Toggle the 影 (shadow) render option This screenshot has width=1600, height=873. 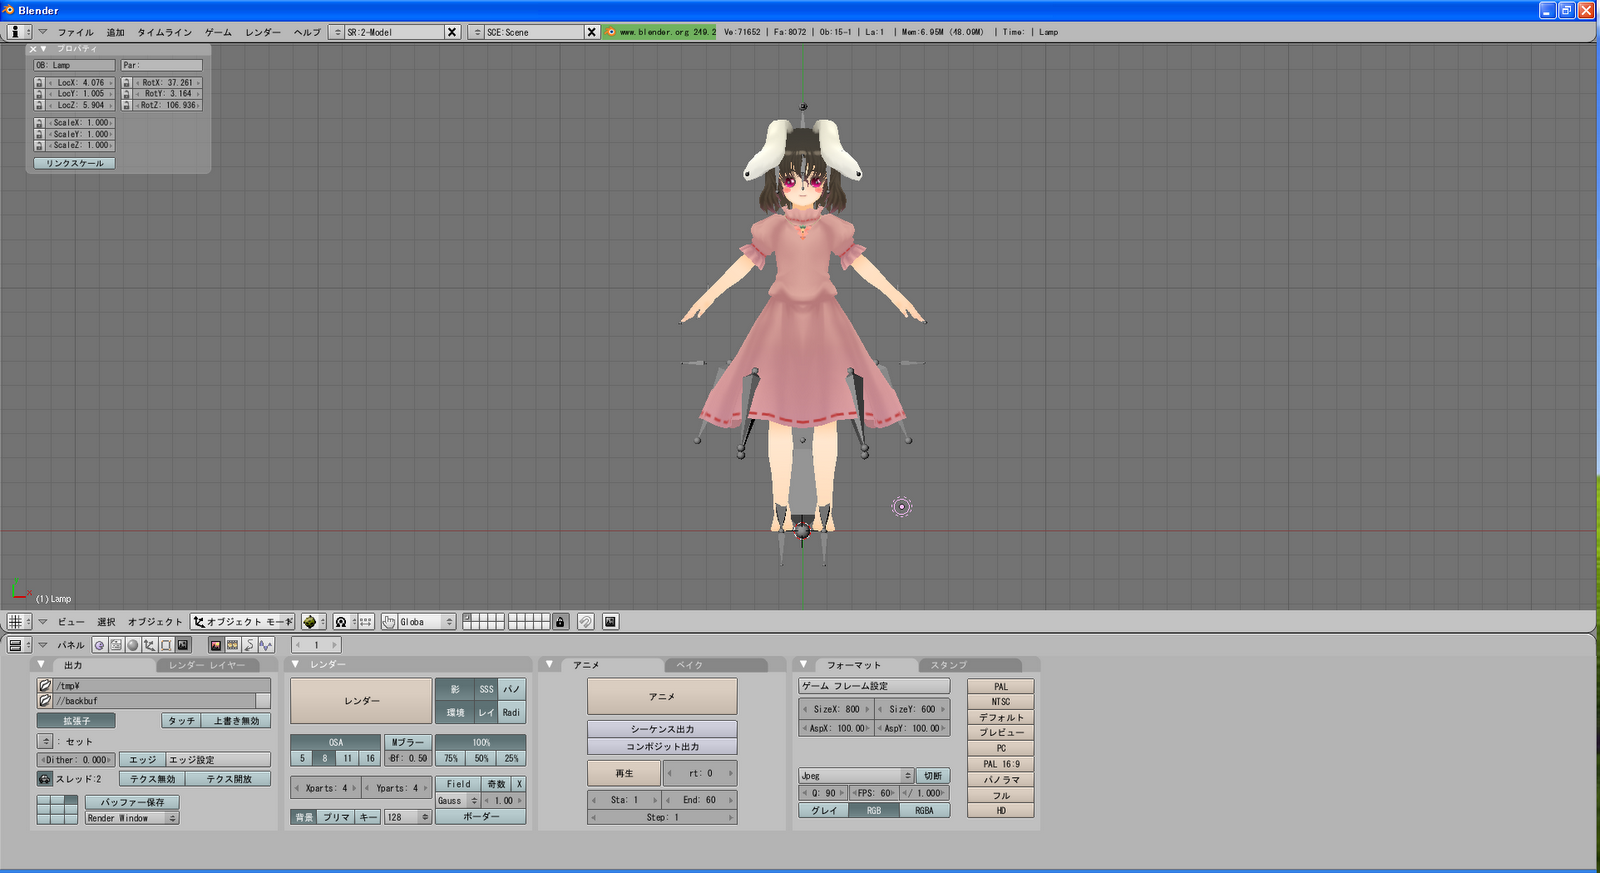coord(455,689)
